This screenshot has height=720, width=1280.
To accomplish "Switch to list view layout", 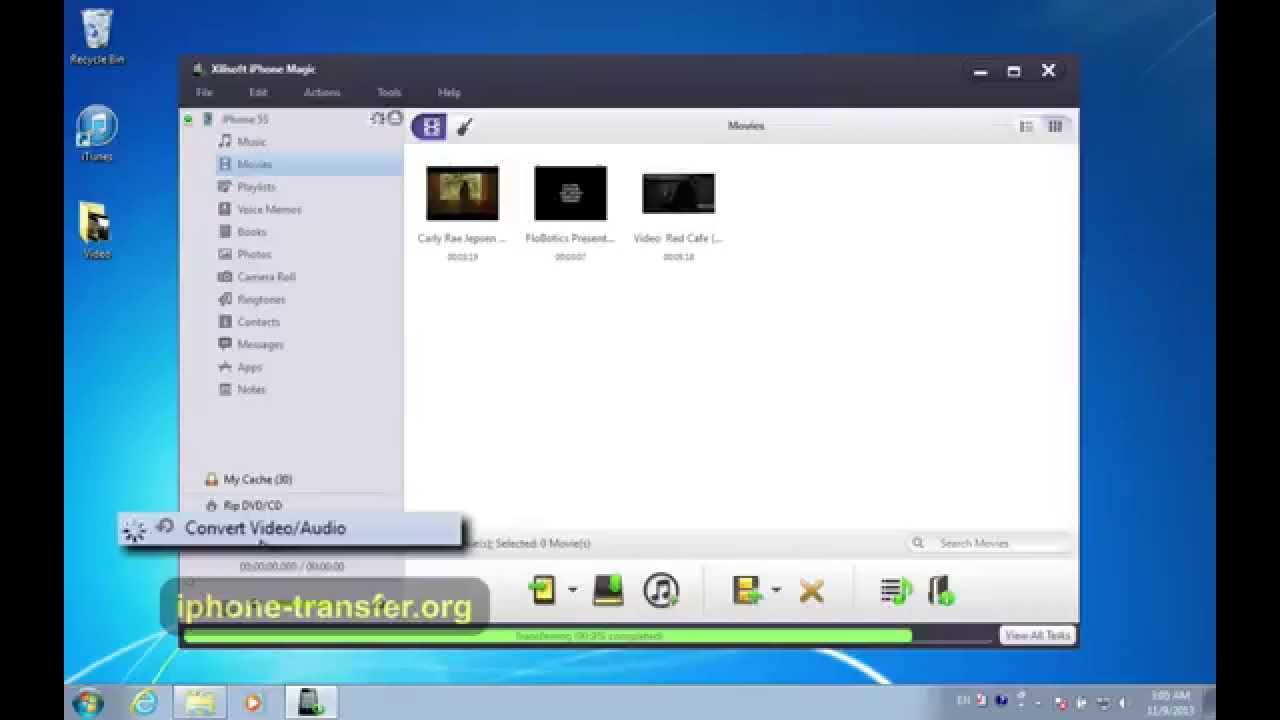I will [1026, 126].
